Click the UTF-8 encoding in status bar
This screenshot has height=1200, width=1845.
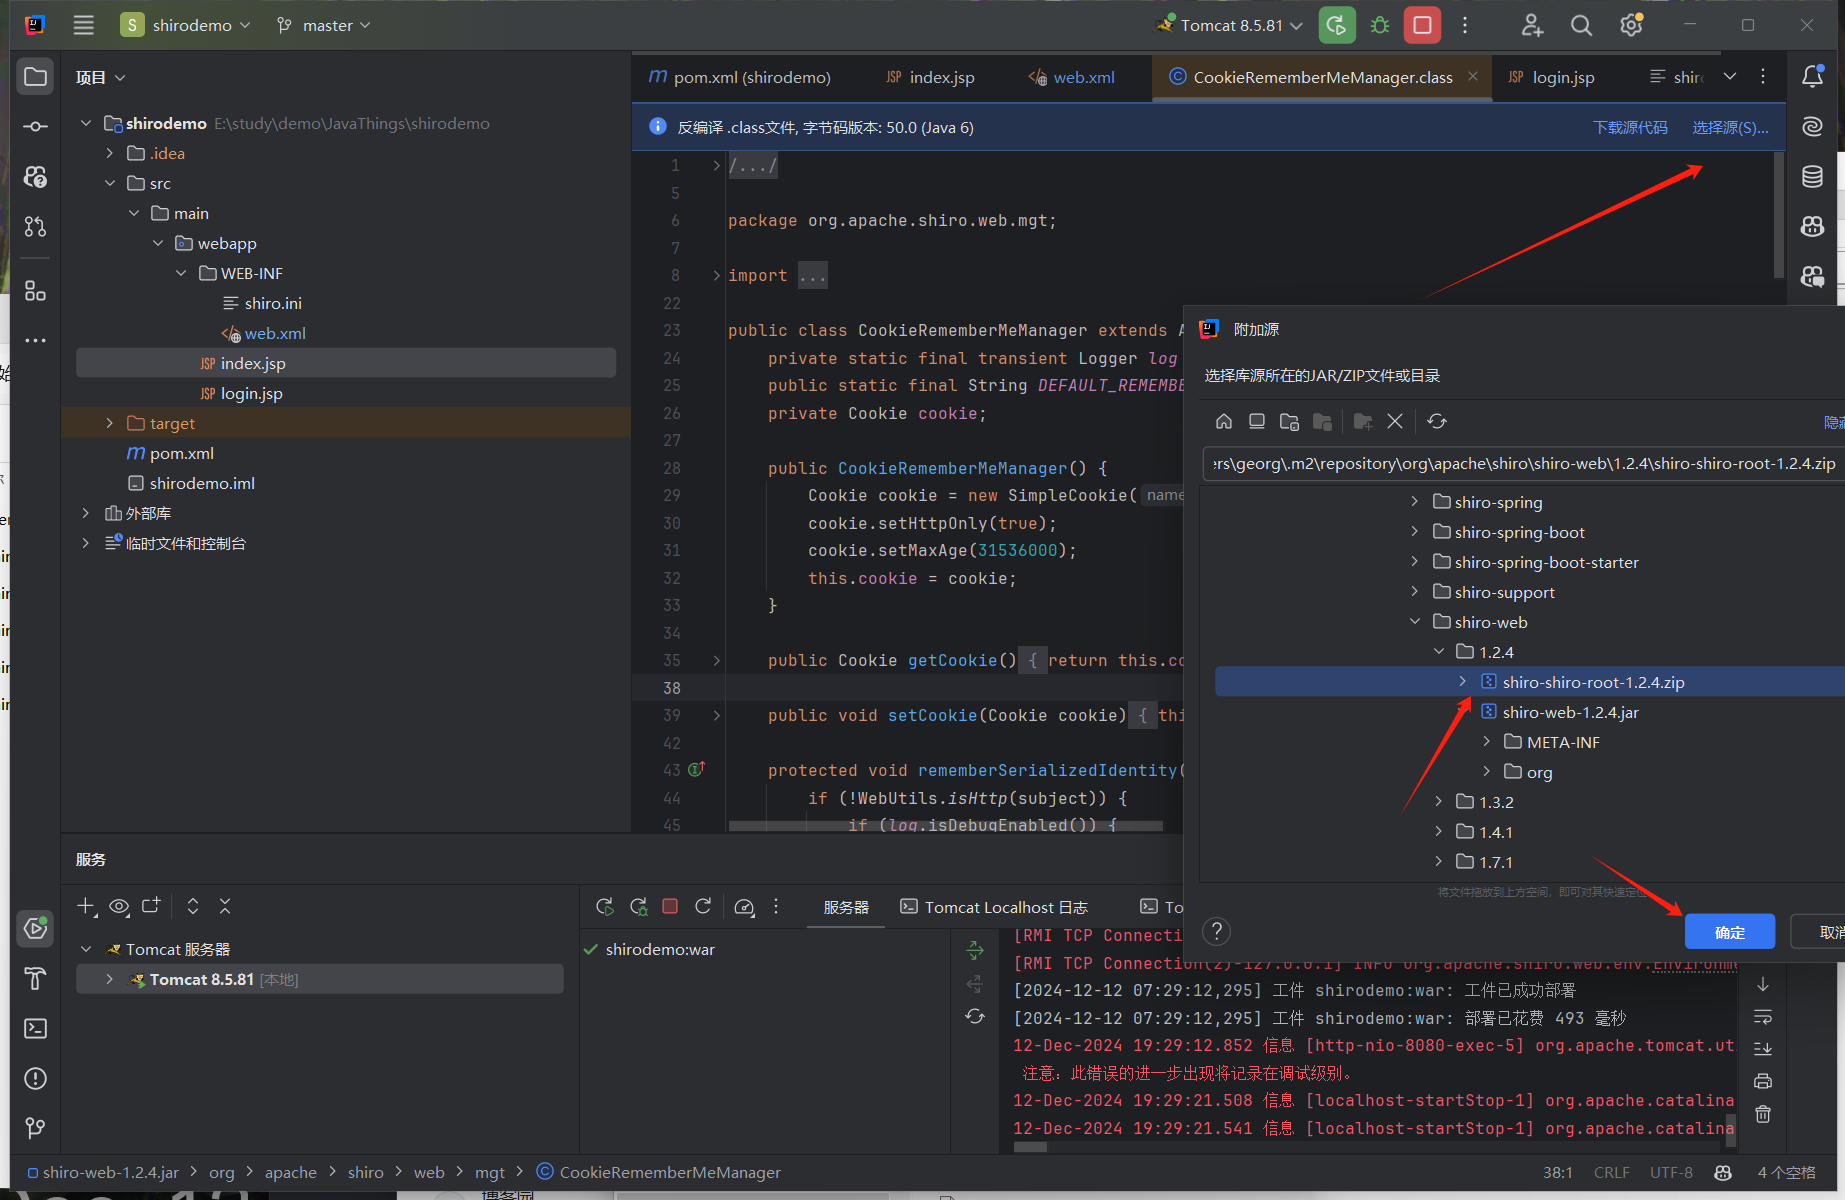[1671, 1172]
